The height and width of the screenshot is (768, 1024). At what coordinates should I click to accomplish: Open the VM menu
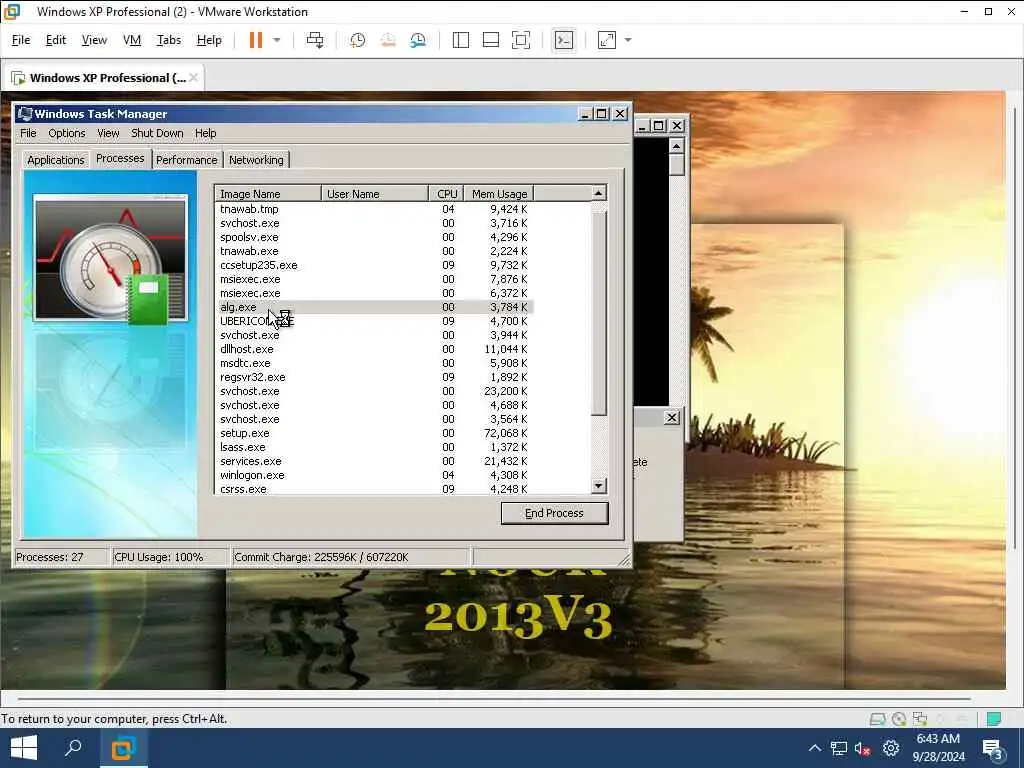click(132, 40)
